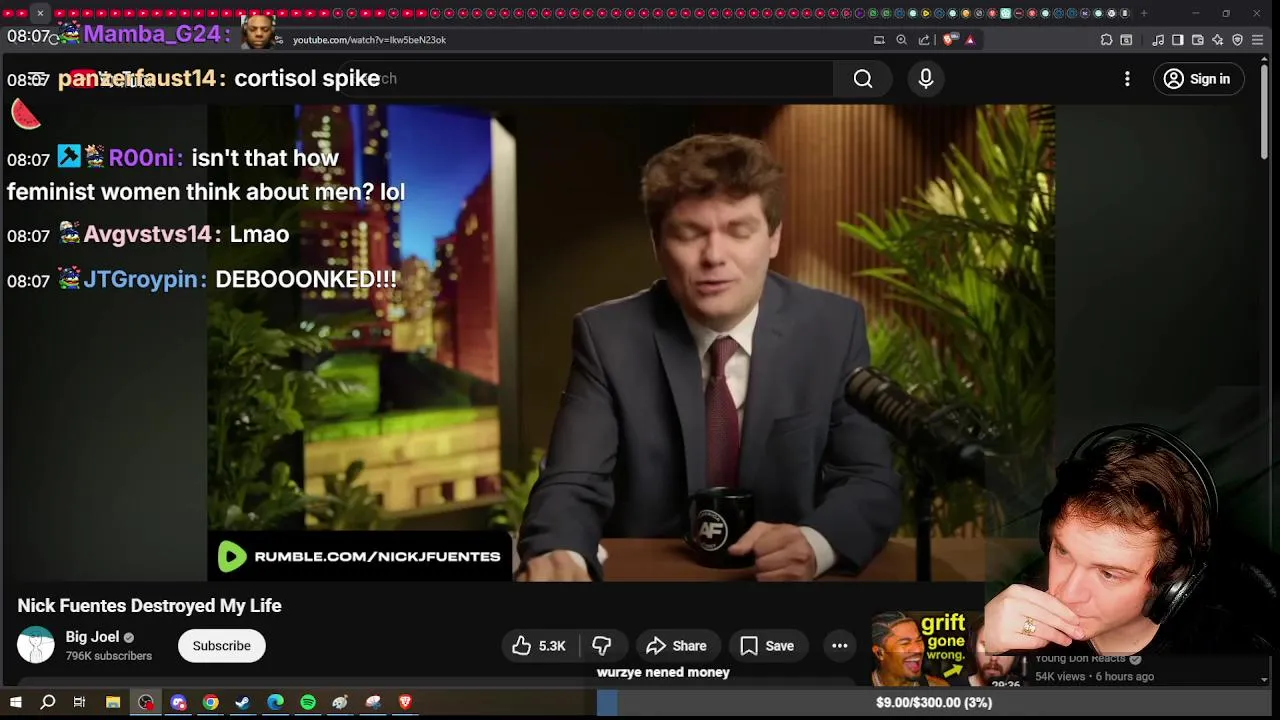The width and height of the screenshot is (1280, 720).
Task: Click the video player area
Action: tap(630, 343)
